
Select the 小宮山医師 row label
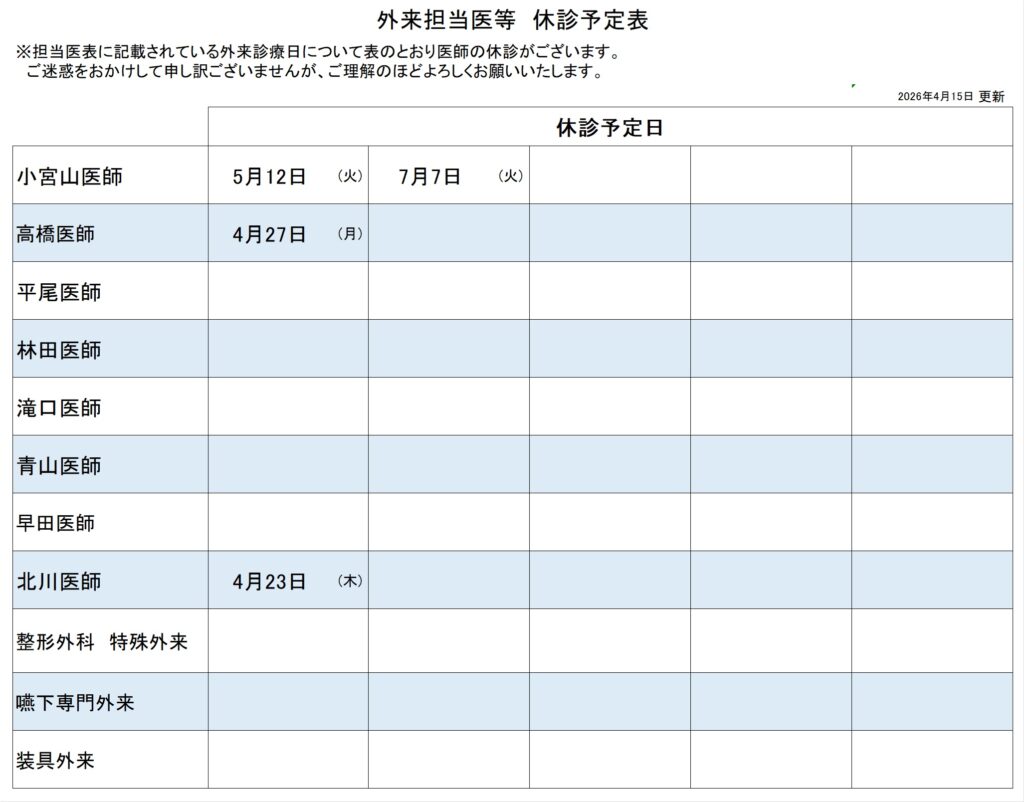pyautogui.click(x=70, y=177)
